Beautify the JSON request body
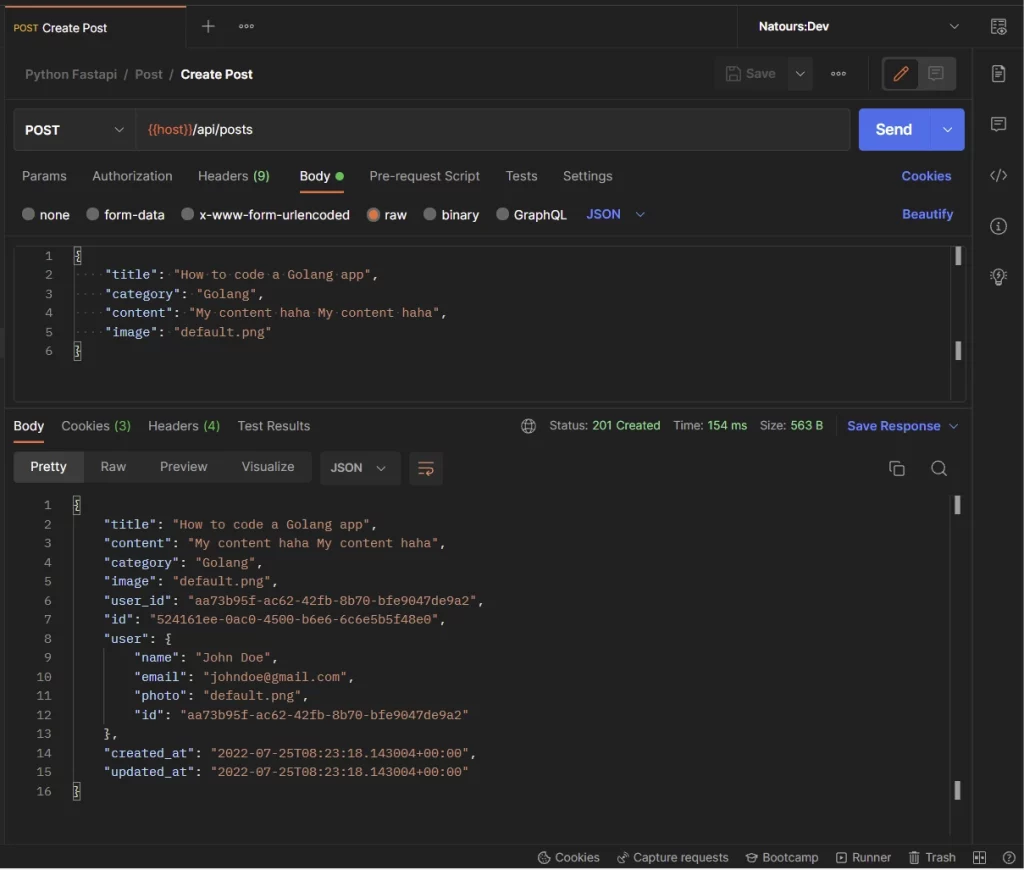This screenshot has width=1024, height=870. (927, 214)
